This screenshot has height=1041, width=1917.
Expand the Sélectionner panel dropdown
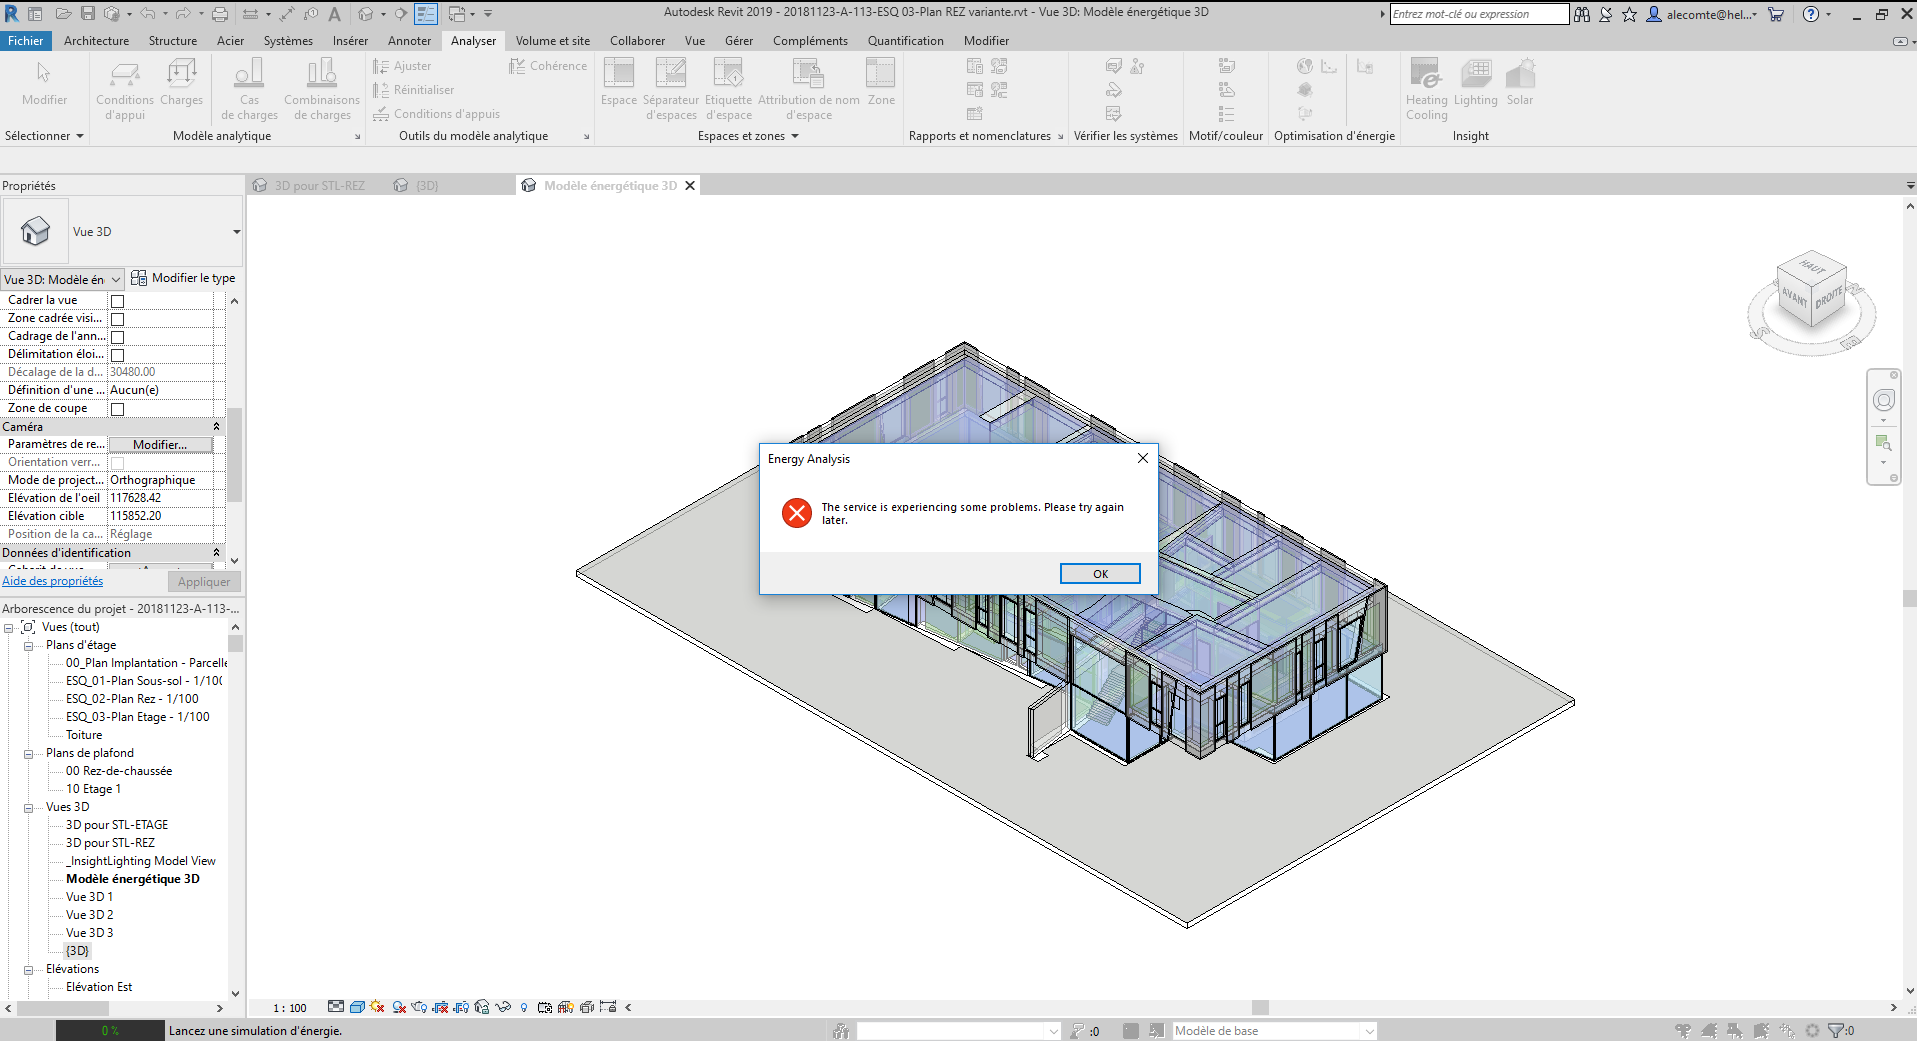pyautogui.click(x=80, y=136)
